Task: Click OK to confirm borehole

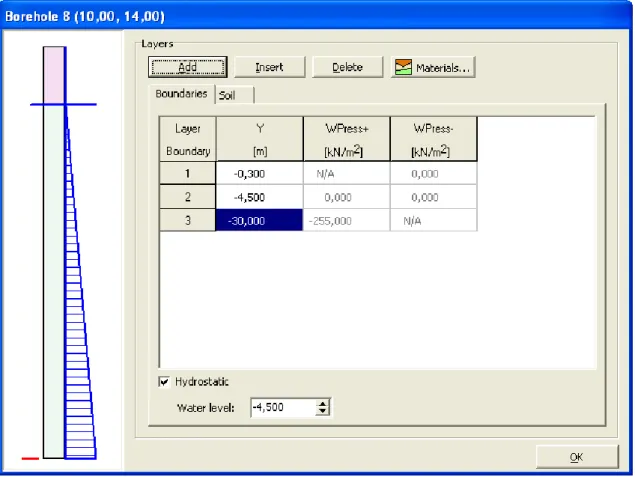Action: coord(577,457)
